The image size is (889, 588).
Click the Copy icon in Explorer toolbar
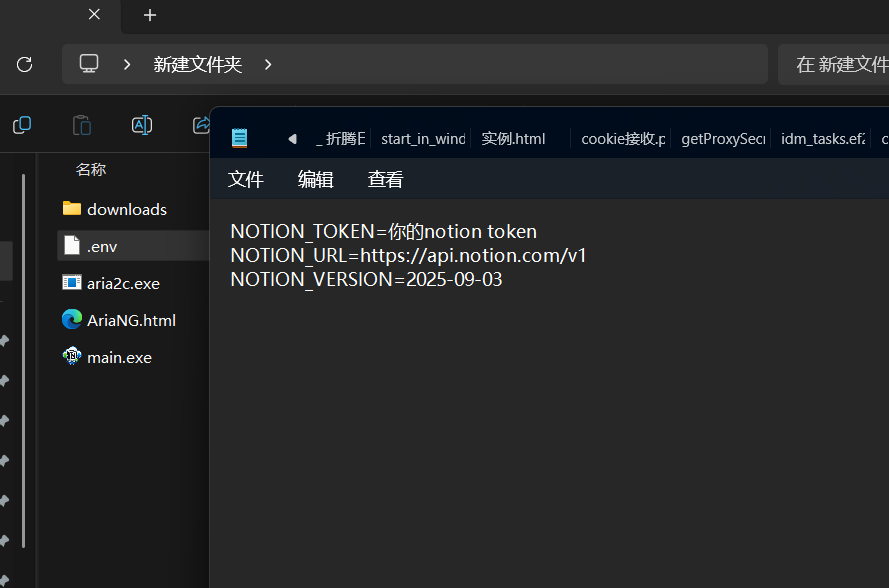pos(22,125)
